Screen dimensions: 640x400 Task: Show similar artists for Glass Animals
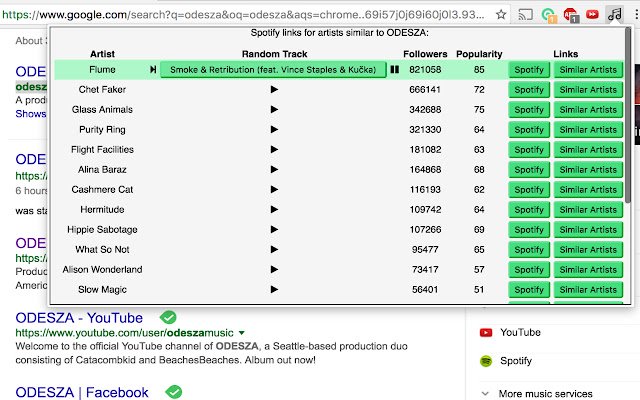pyautogui.click(x=588, y=110)
